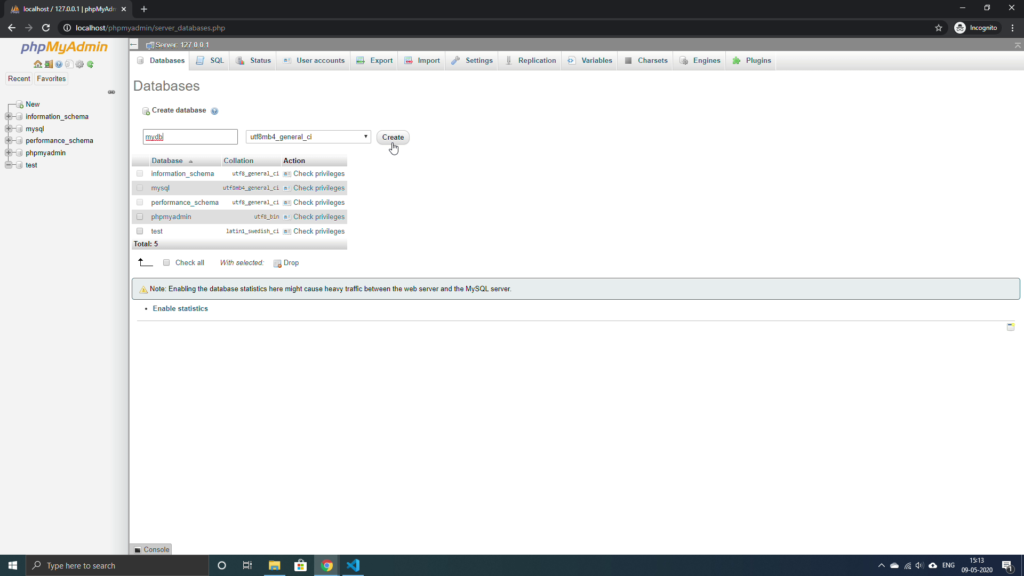Click the Enable statistics link
1024x576 pixels.
click(x=180, y=309)
